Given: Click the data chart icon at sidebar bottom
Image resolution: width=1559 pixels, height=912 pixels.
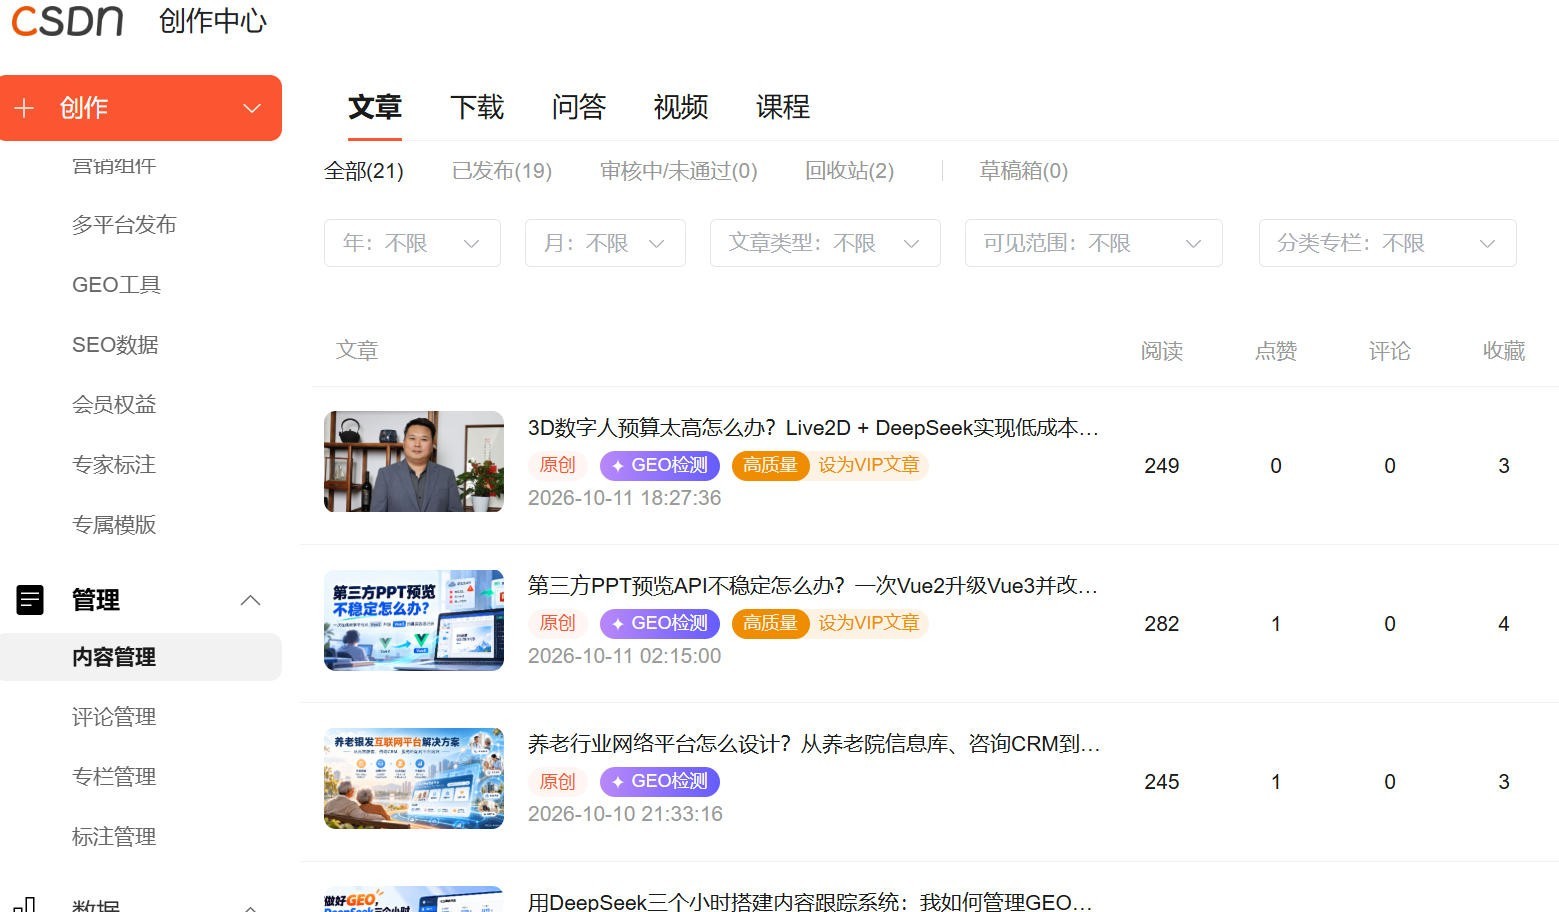Looking at the screenshot, I should [x=26, y=905].
